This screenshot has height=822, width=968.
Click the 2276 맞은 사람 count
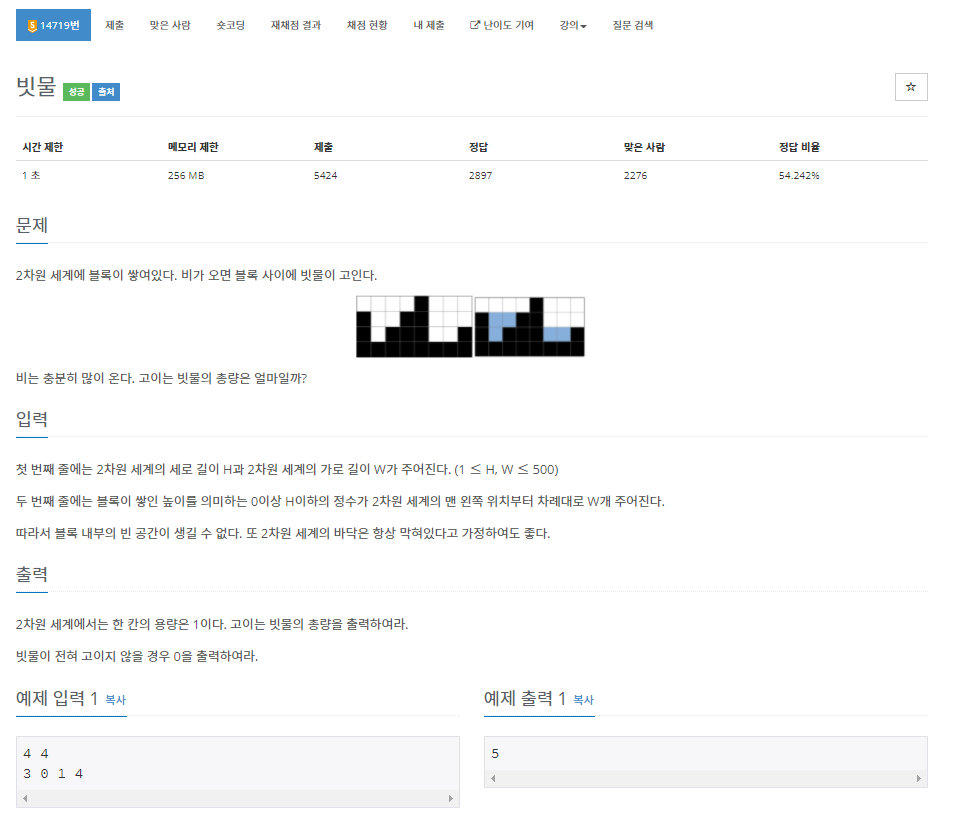[635, 176]
